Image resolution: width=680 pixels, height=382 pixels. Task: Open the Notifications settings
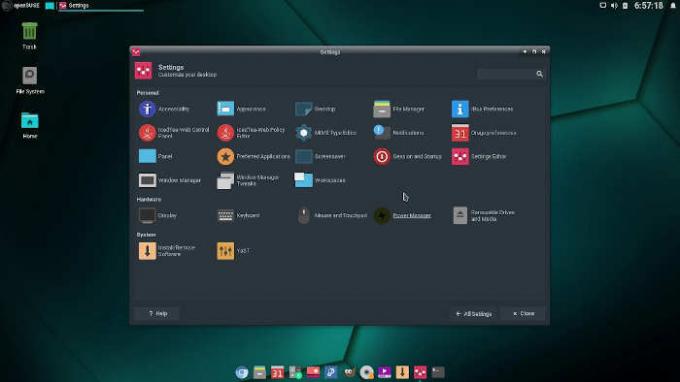click(x=399, y=133)
